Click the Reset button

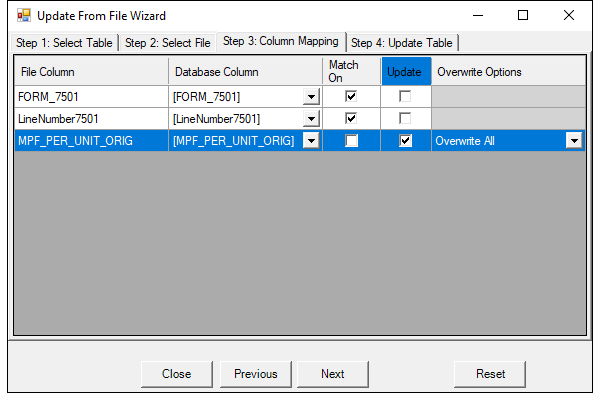[490, 374]
